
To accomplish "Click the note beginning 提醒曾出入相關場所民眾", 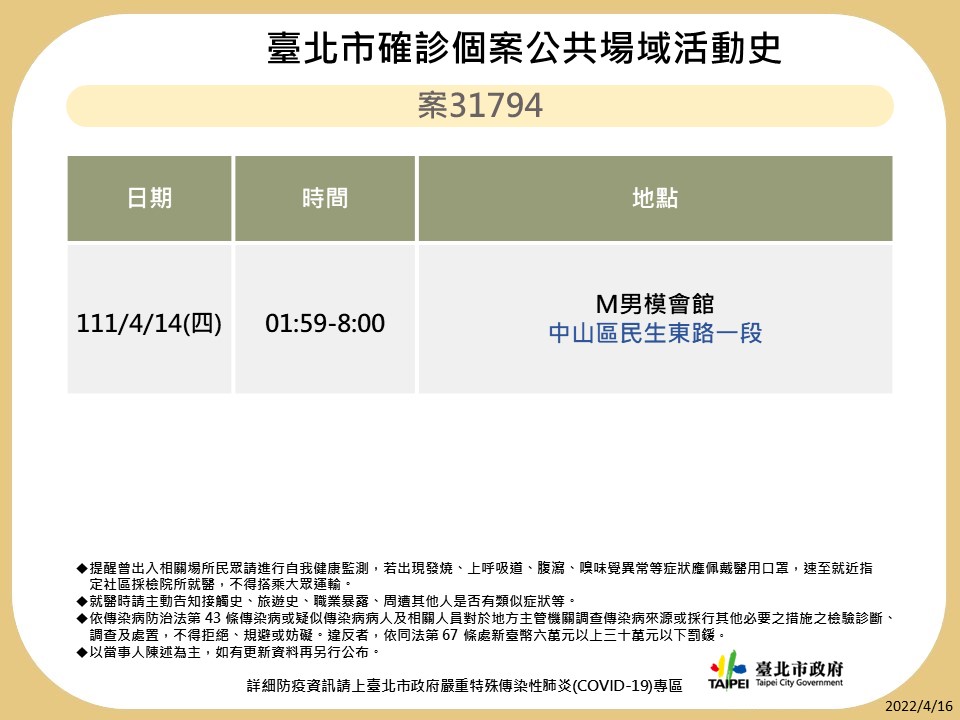I will (475, 568).
